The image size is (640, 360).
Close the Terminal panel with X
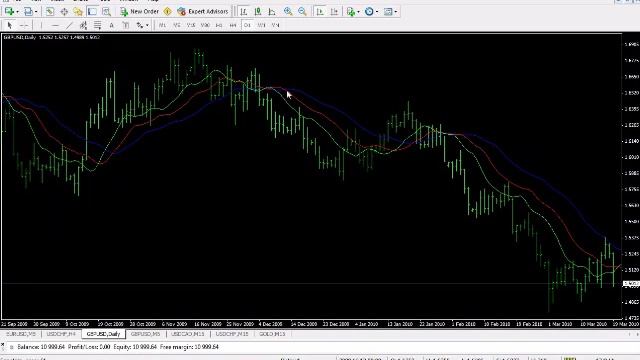[2, 345]
